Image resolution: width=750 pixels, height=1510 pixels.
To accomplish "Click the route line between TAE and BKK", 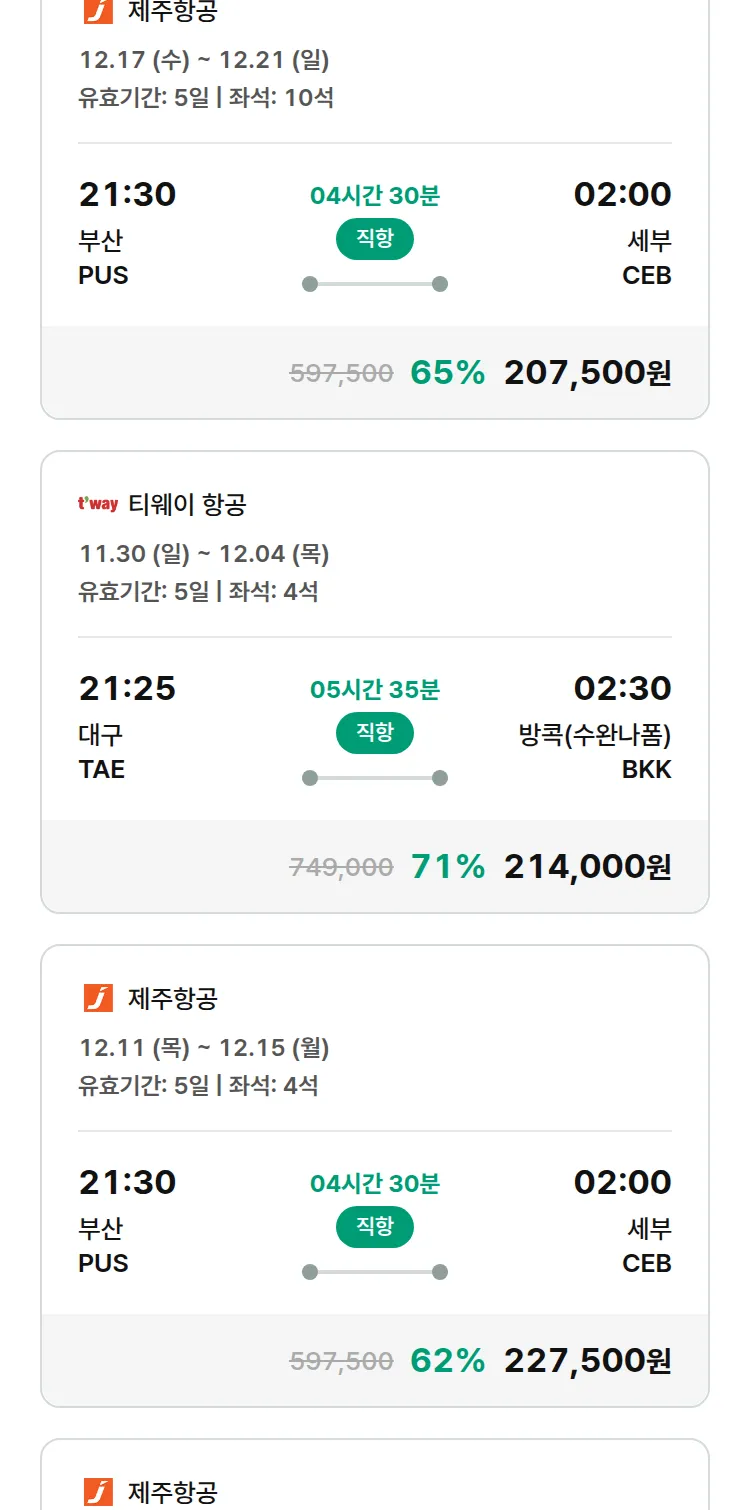I will 375,778.
